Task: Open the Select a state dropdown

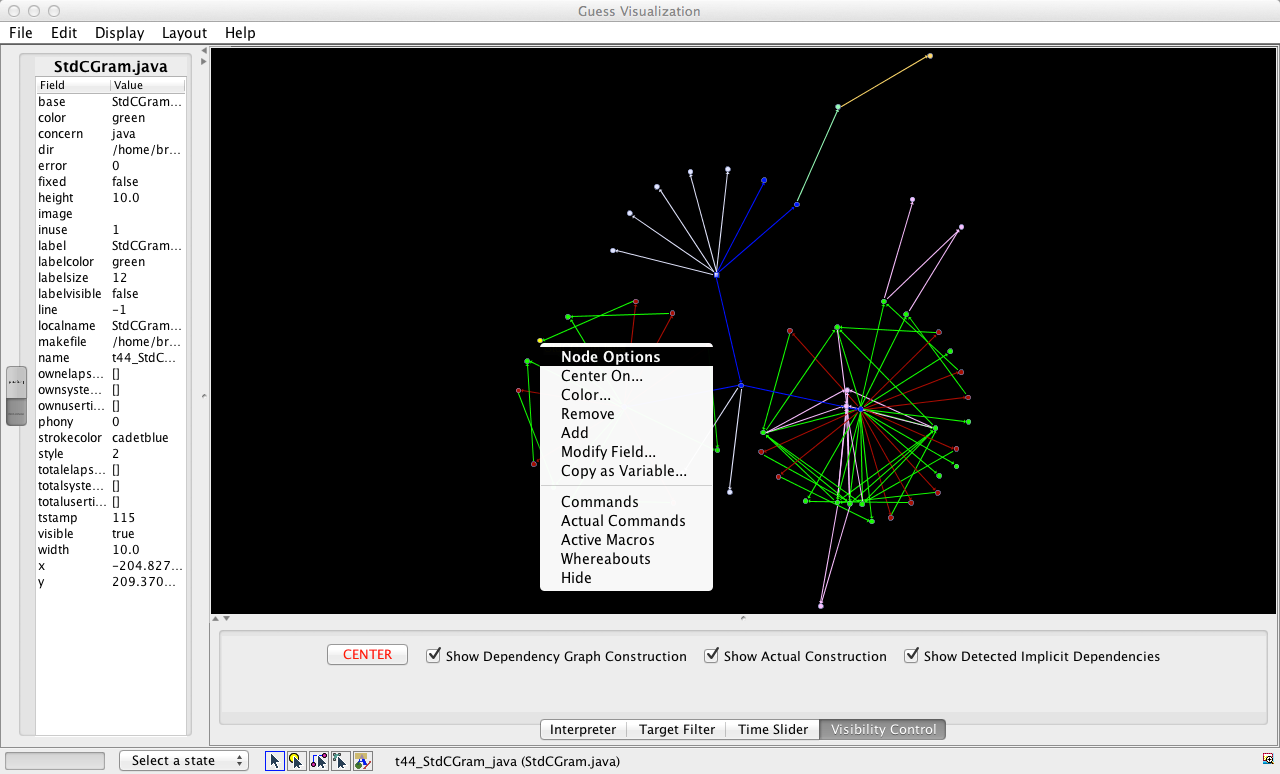Action: coord(184,761)
